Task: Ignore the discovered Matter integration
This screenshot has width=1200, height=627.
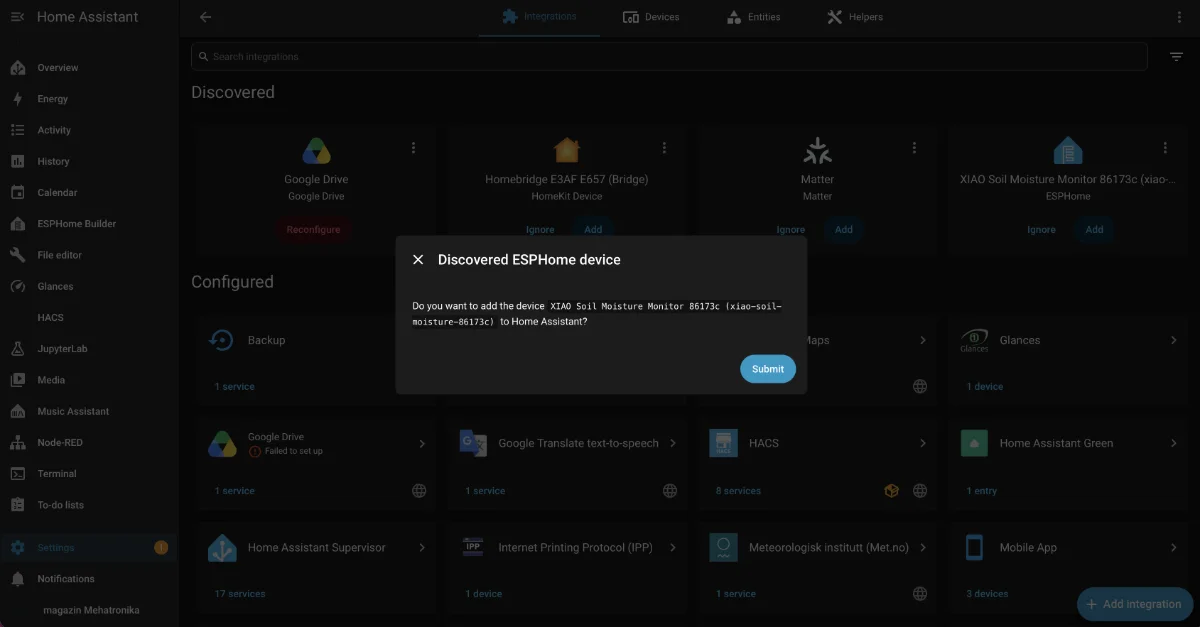Action: (x=791, y=230)
